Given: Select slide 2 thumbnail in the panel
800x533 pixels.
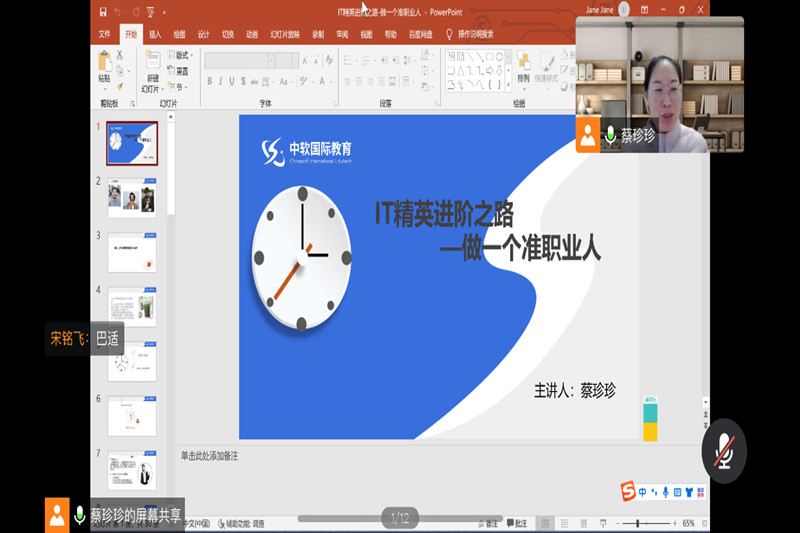Looking at the screenshot, I should [132, 197].
